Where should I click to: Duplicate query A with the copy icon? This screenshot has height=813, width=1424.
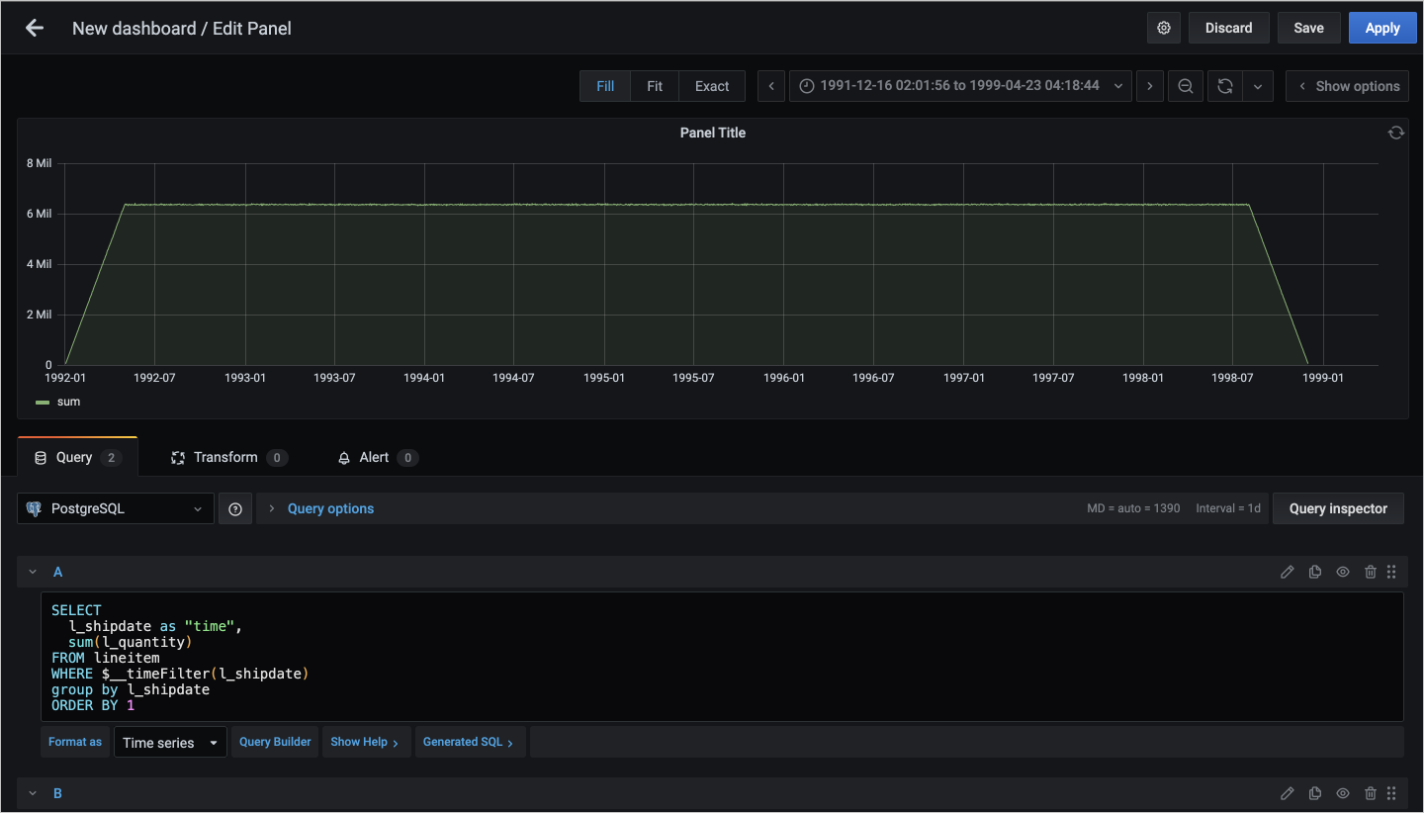click(x=1315, y=572)
